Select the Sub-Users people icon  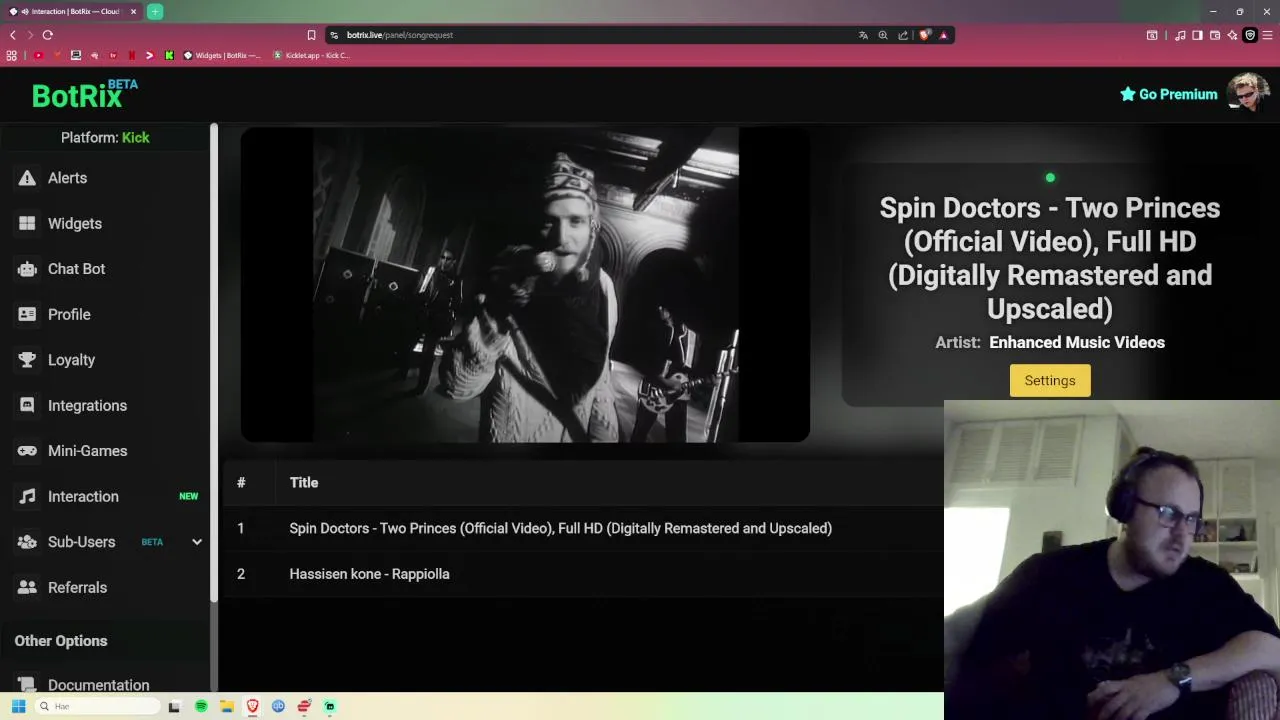click(27, 542)
